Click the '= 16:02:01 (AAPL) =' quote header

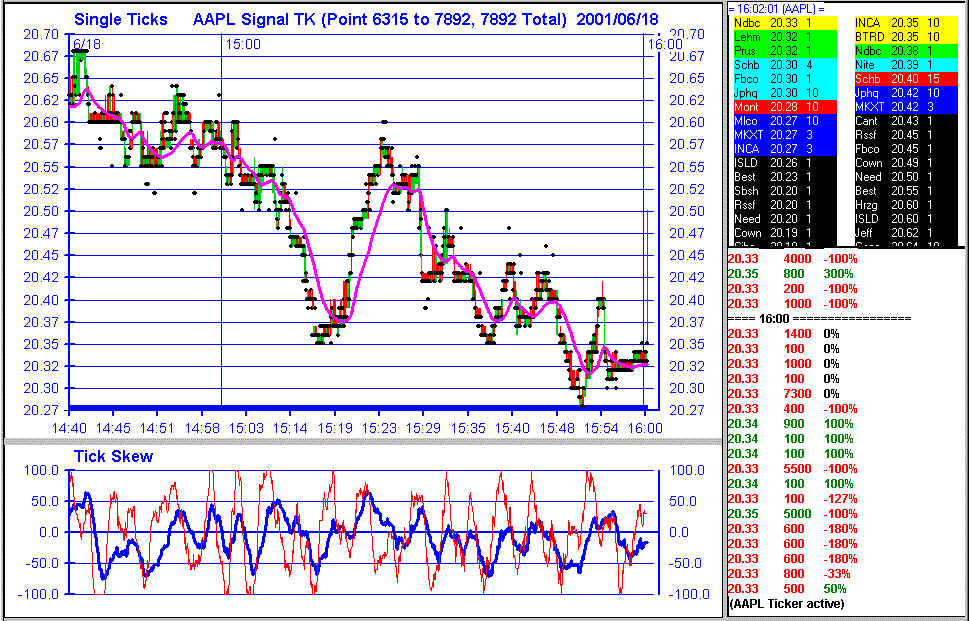(x=777, y=9)
